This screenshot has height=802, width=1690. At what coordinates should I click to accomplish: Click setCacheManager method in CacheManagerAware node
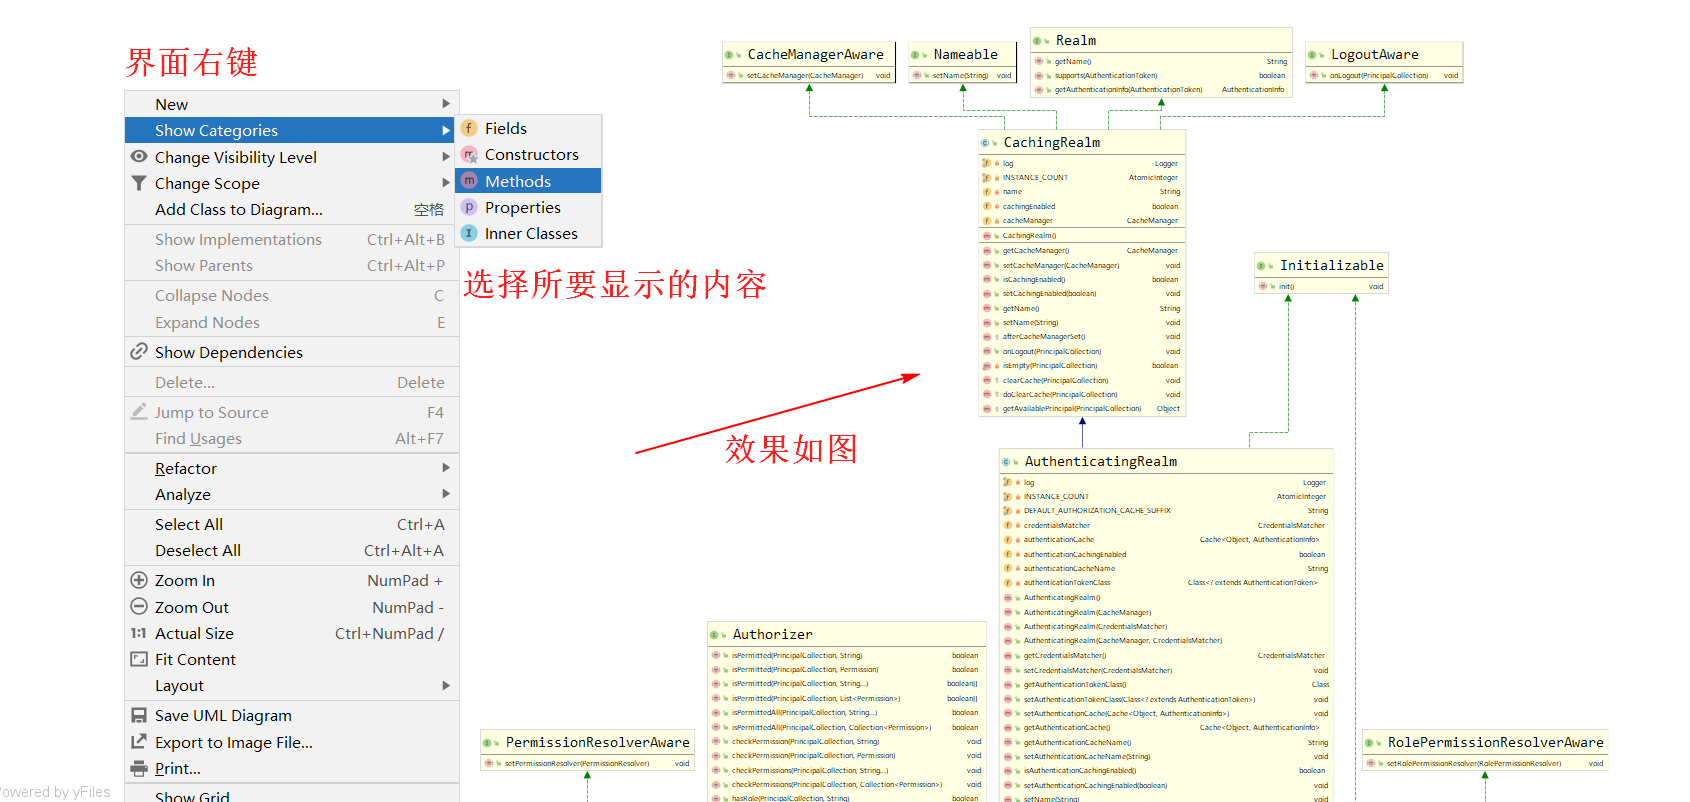pos(805,76)
